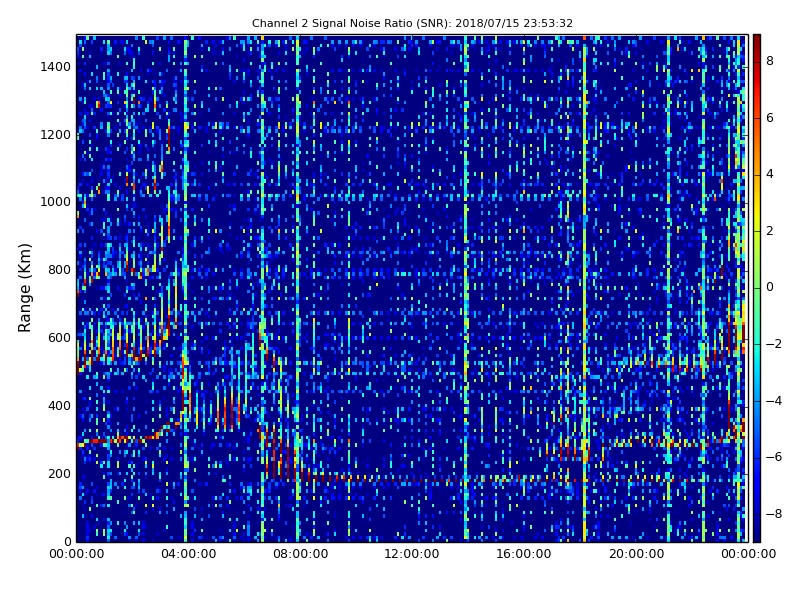Click the colorbar label 4

point(770,174)
